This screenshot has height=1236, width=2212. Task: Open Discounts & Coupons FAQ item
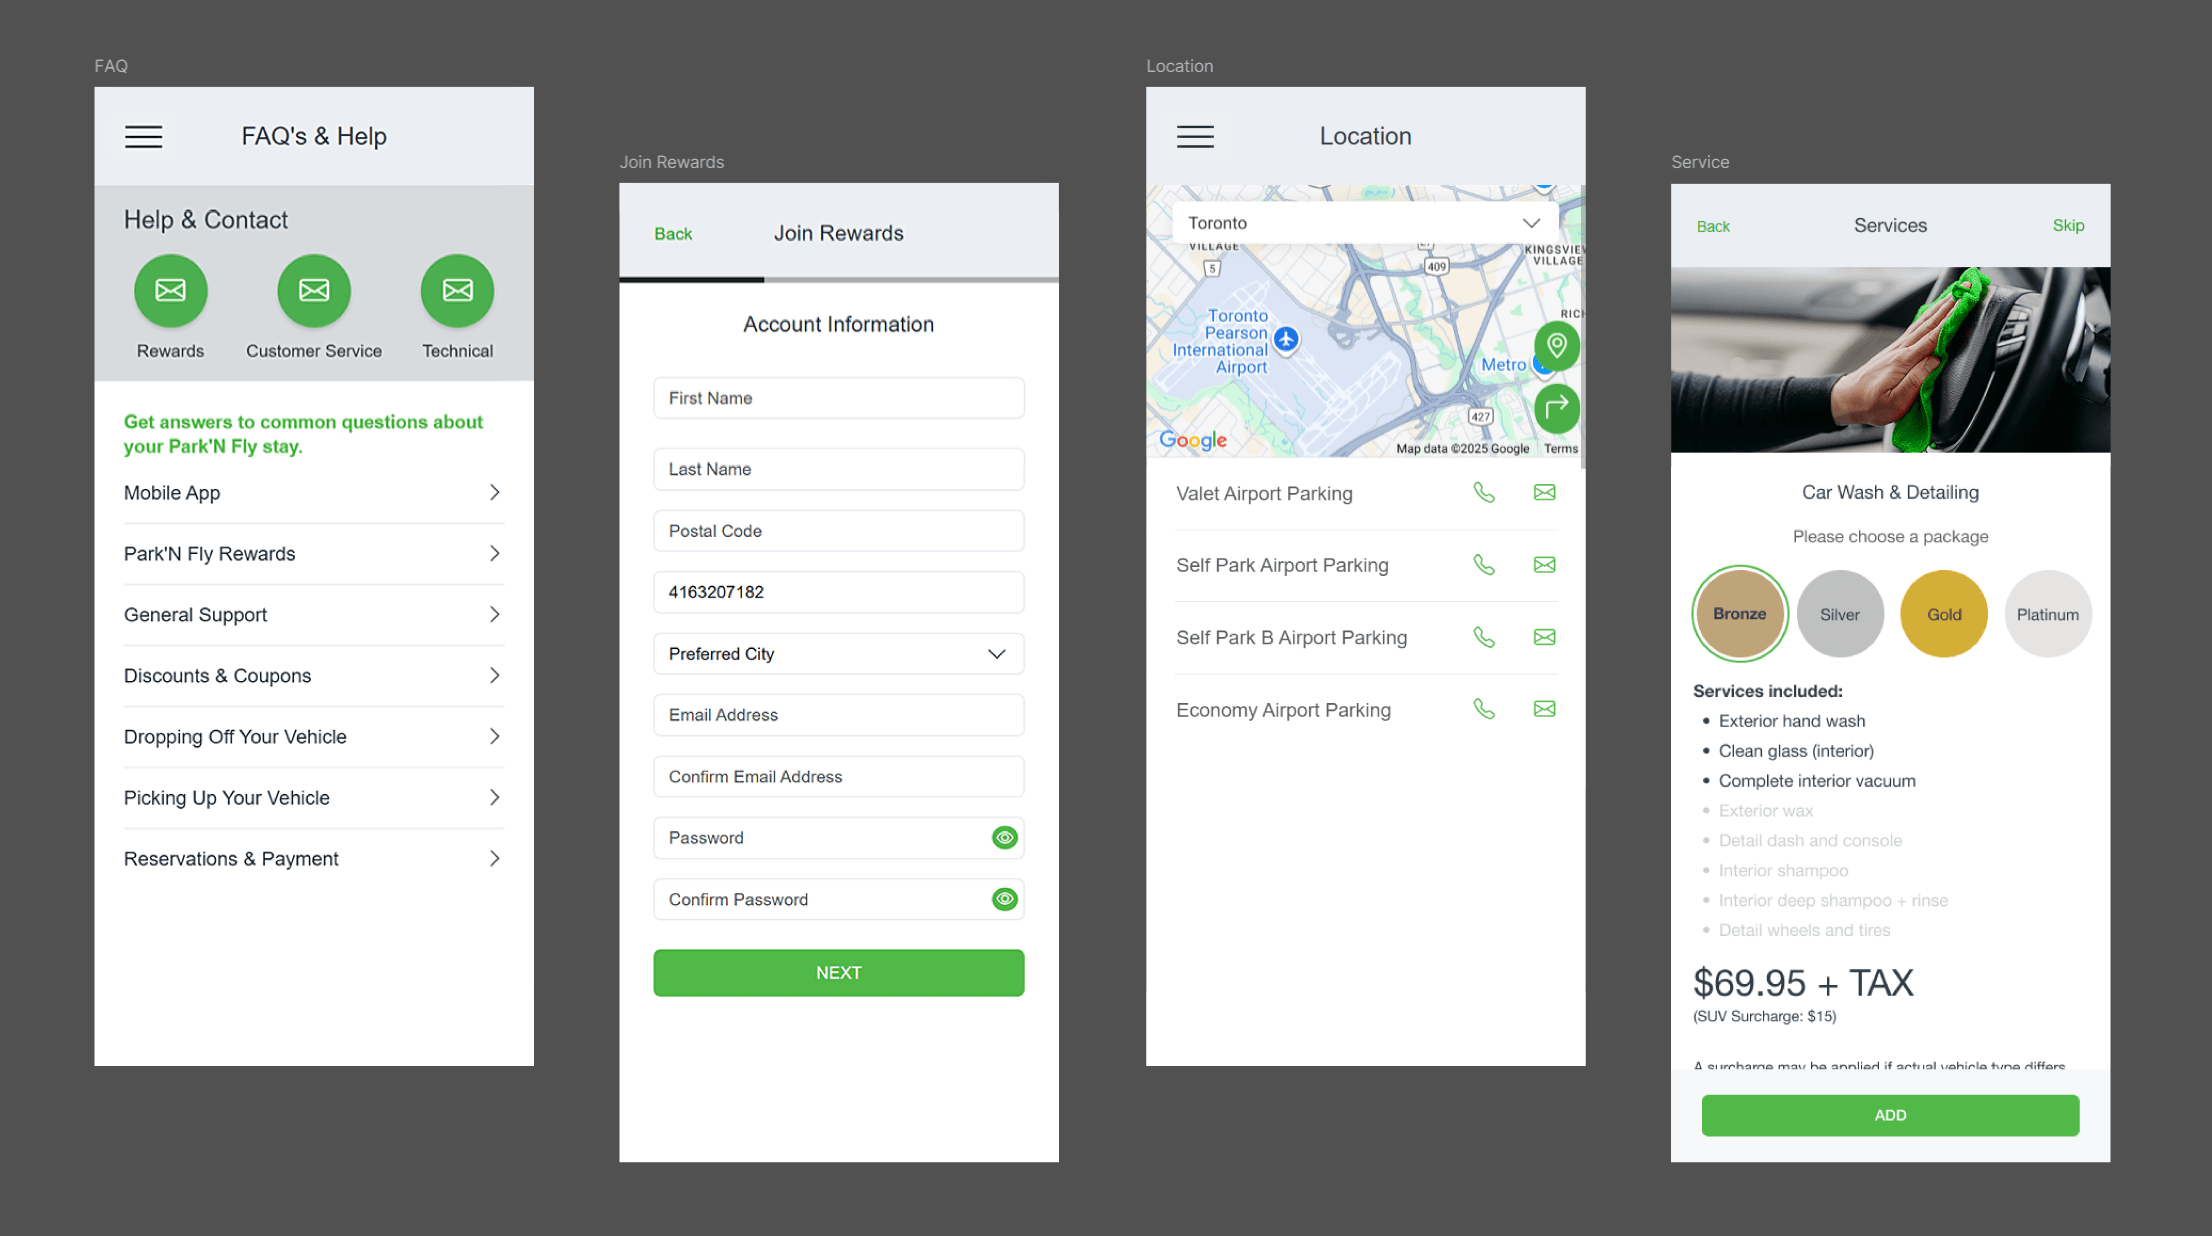pyautogui.click(x=313, y=676)
